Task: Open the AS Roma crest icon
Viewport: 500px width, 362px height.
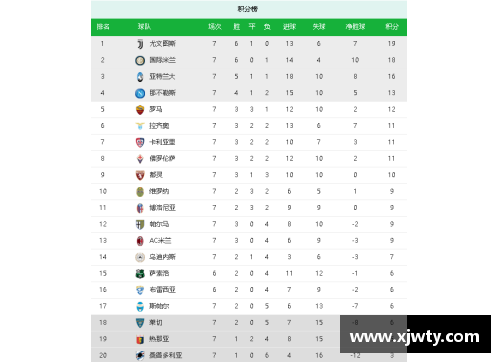Action: [x=140, y=109]
